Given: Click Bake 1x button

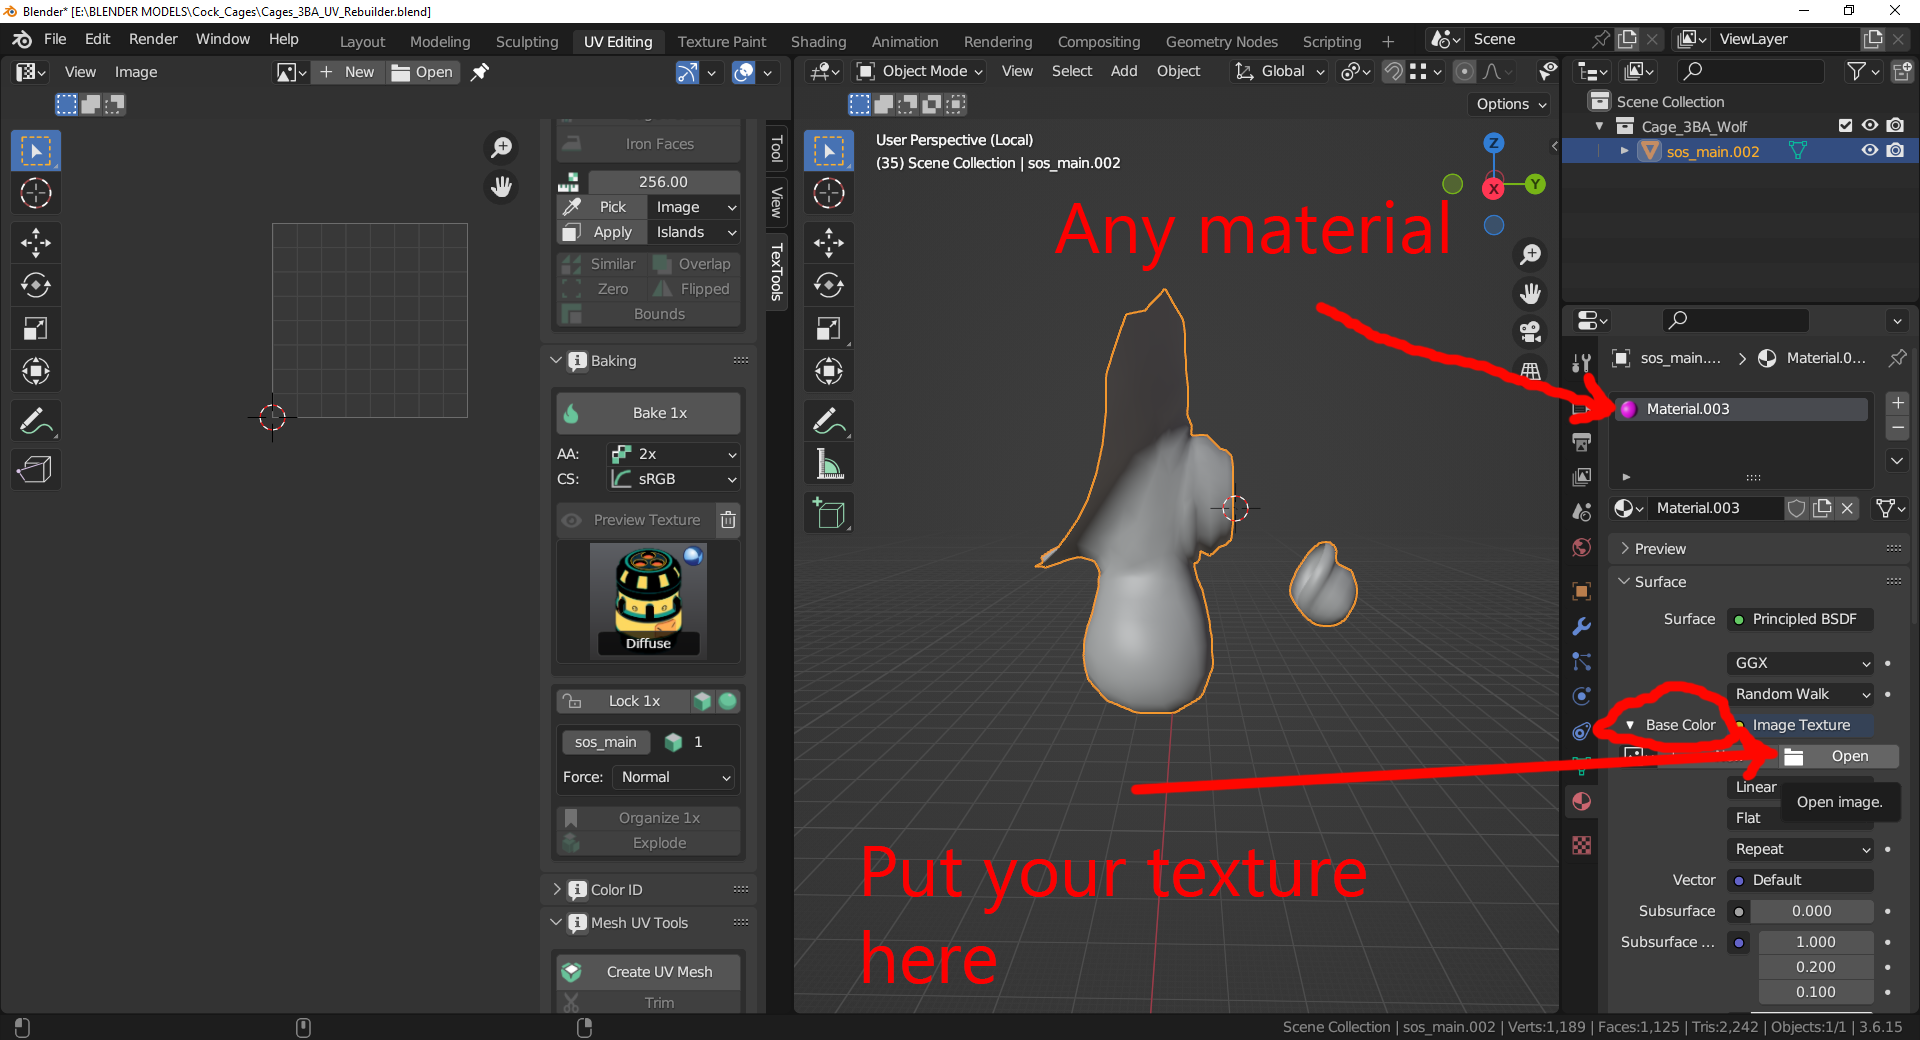Looking at the screenshot, I should (648, 413).
